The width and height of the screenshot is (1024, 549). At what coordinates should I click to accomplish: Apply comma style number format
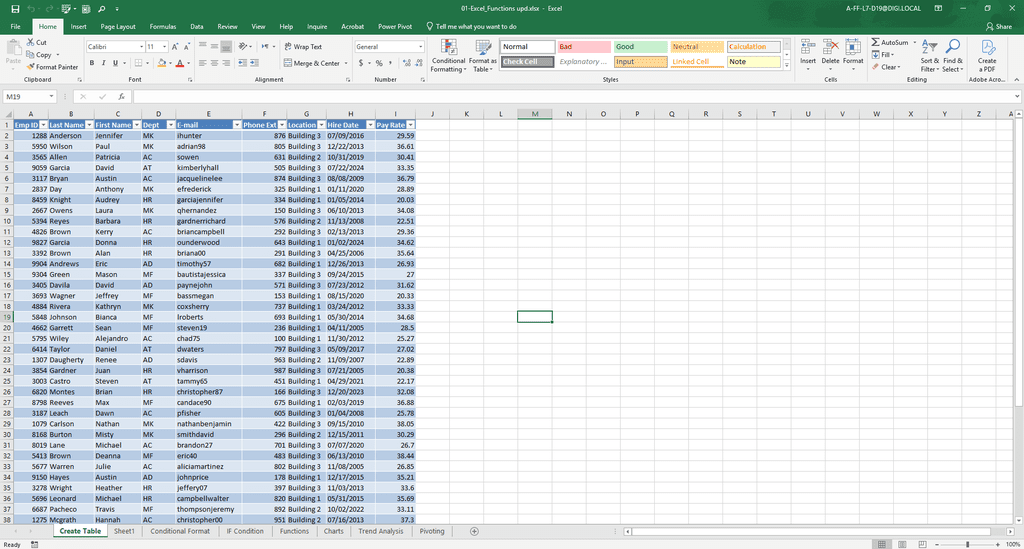coord(391,63)
